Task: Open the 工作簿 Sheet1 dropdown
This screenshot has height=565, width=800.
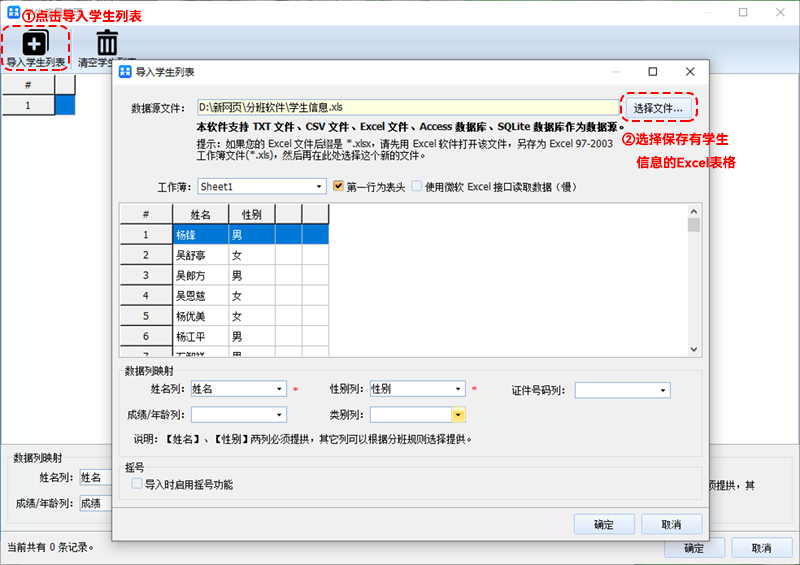Action: (320, 187)
